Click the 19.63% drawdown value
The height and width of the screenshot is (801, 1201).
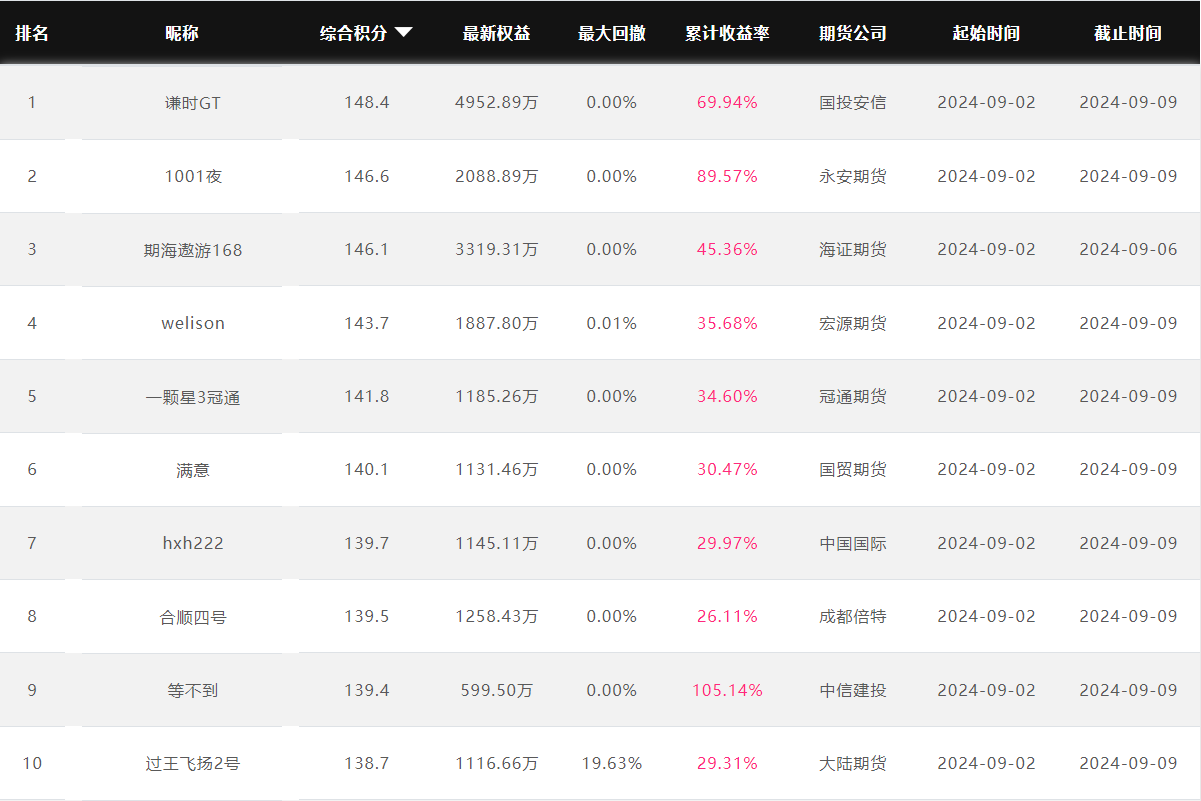coord(612,763)
